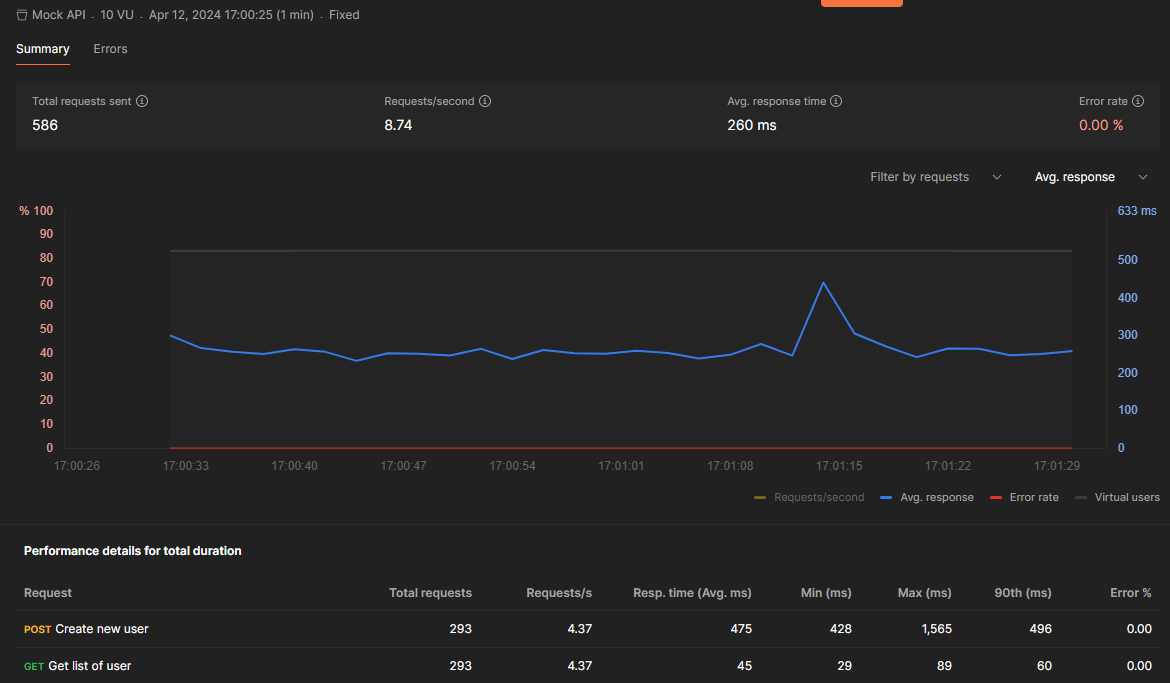Click info icon beside Total requests sent
Screen dimensions: 1170x683
click(x=142, y=101)
